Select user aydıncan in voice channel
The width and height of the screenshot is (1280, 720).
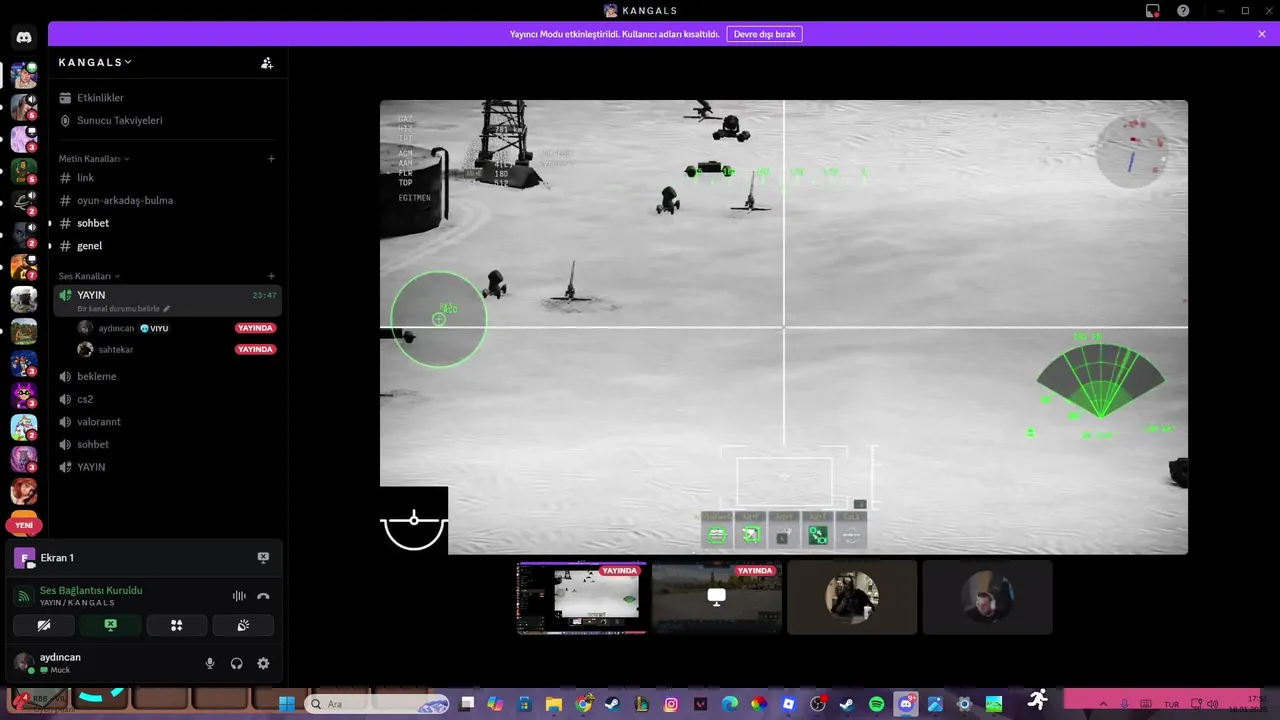point(116,328)
